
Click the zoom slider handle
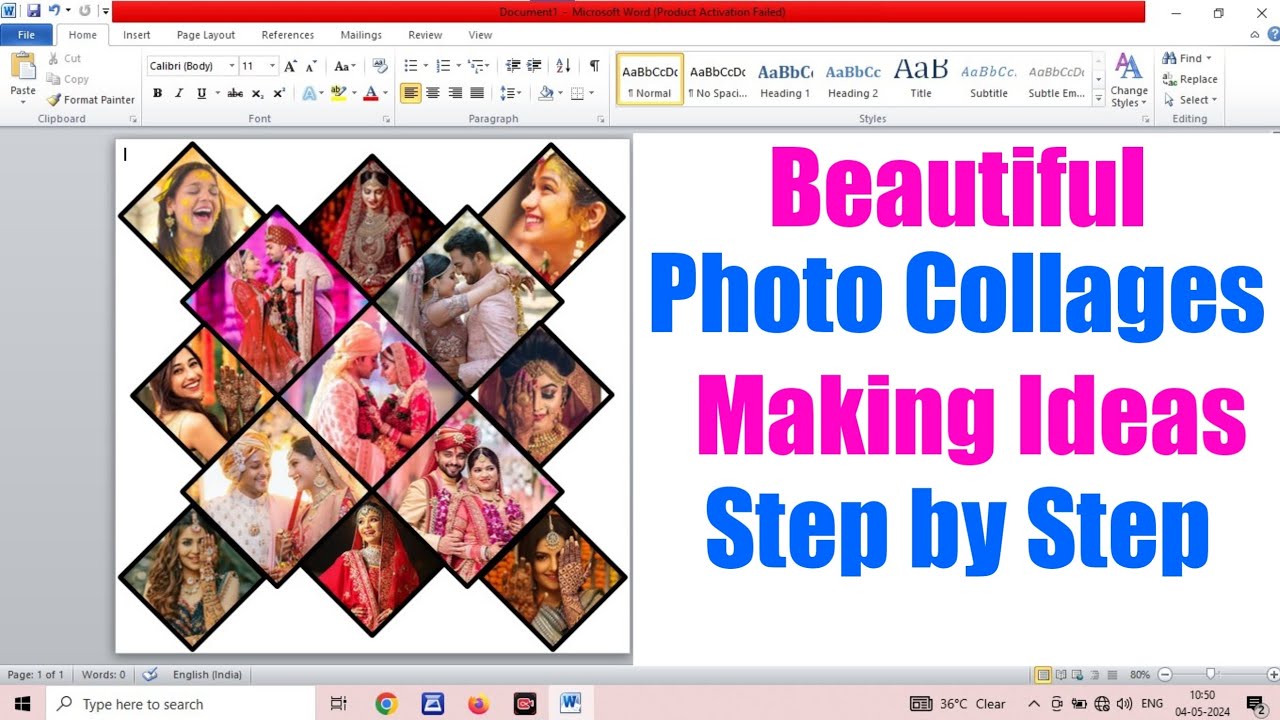(1211, 675)
